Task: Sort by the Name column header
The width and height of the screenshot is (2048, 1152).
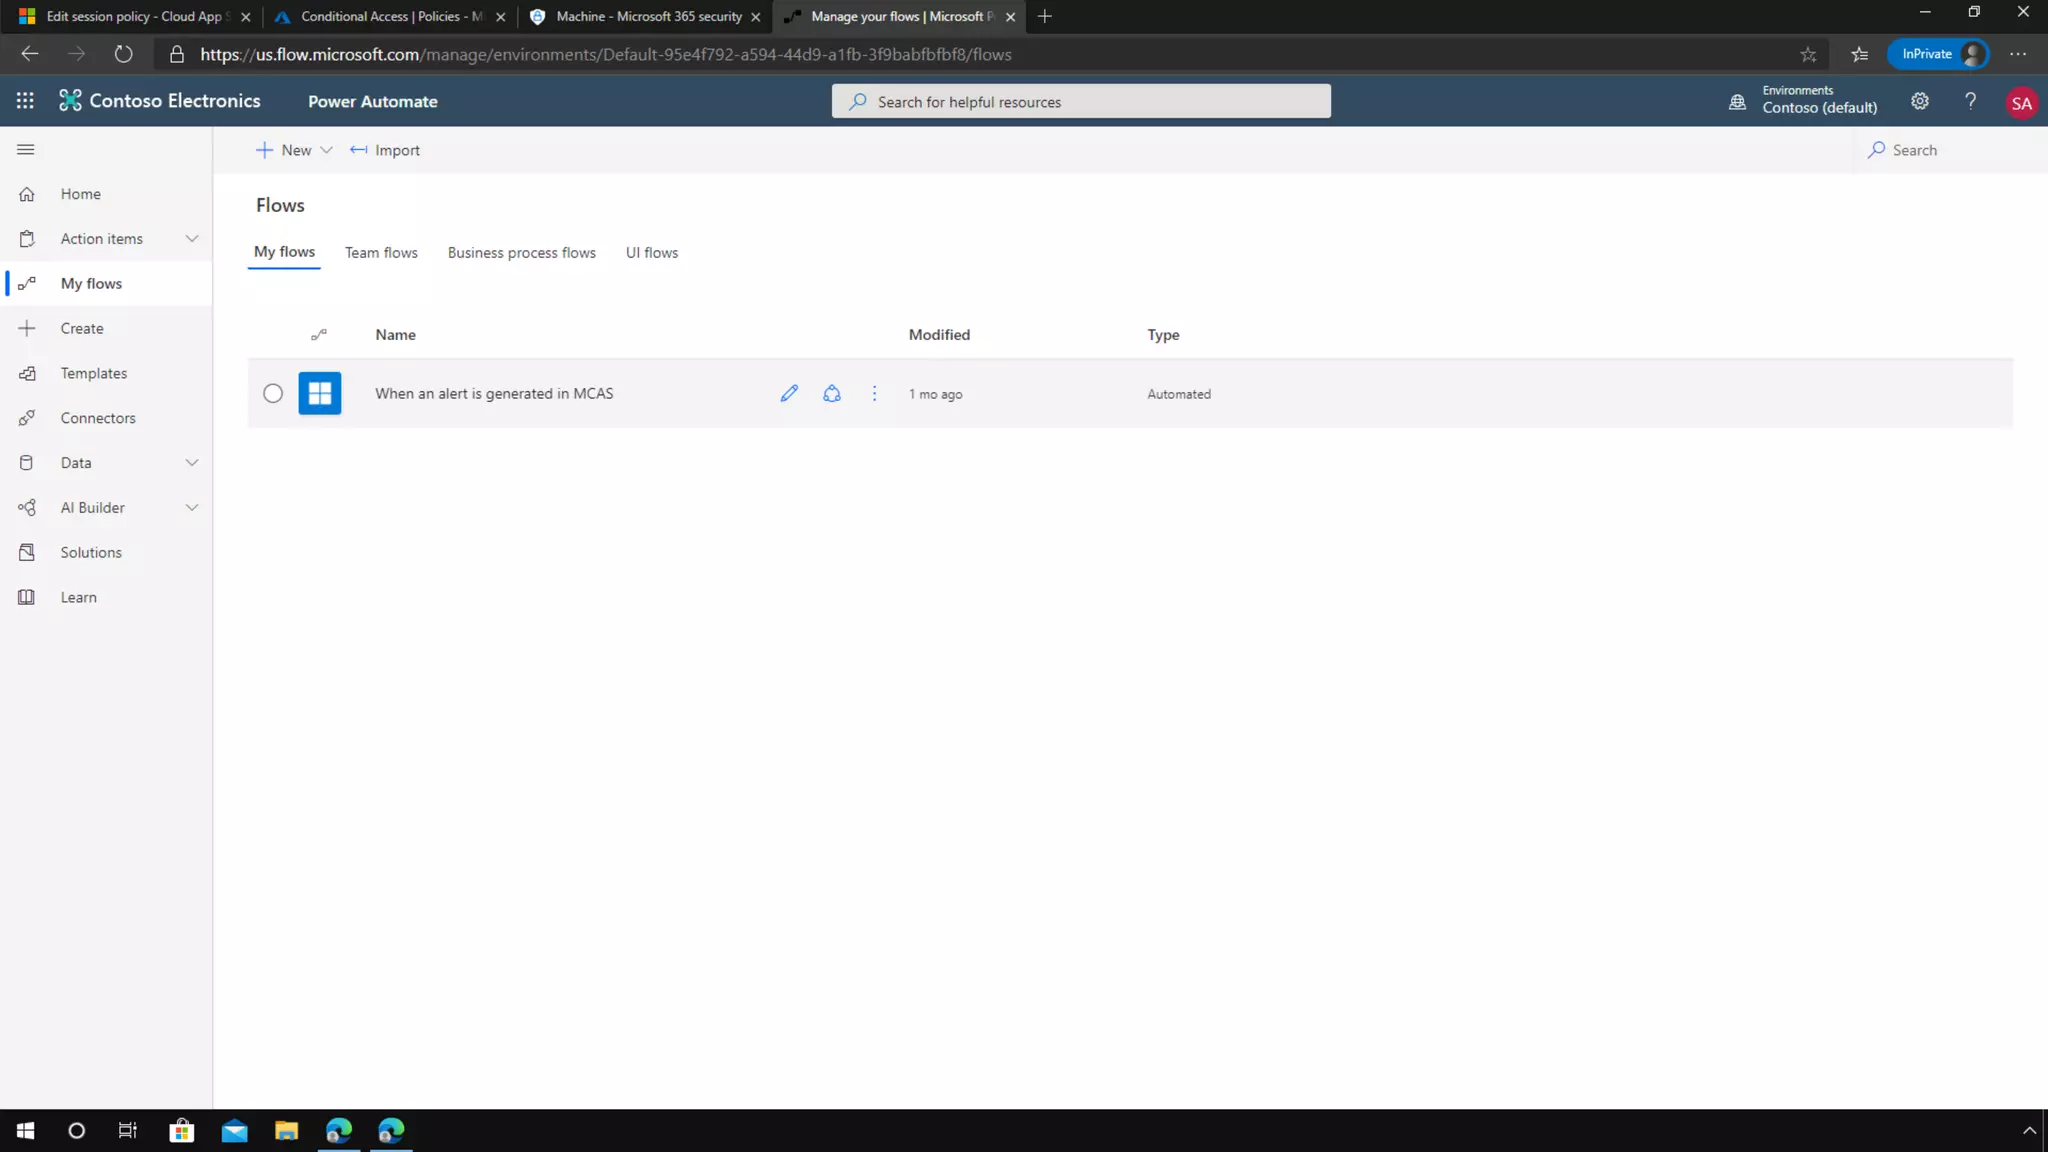Action: pos(396,335)
